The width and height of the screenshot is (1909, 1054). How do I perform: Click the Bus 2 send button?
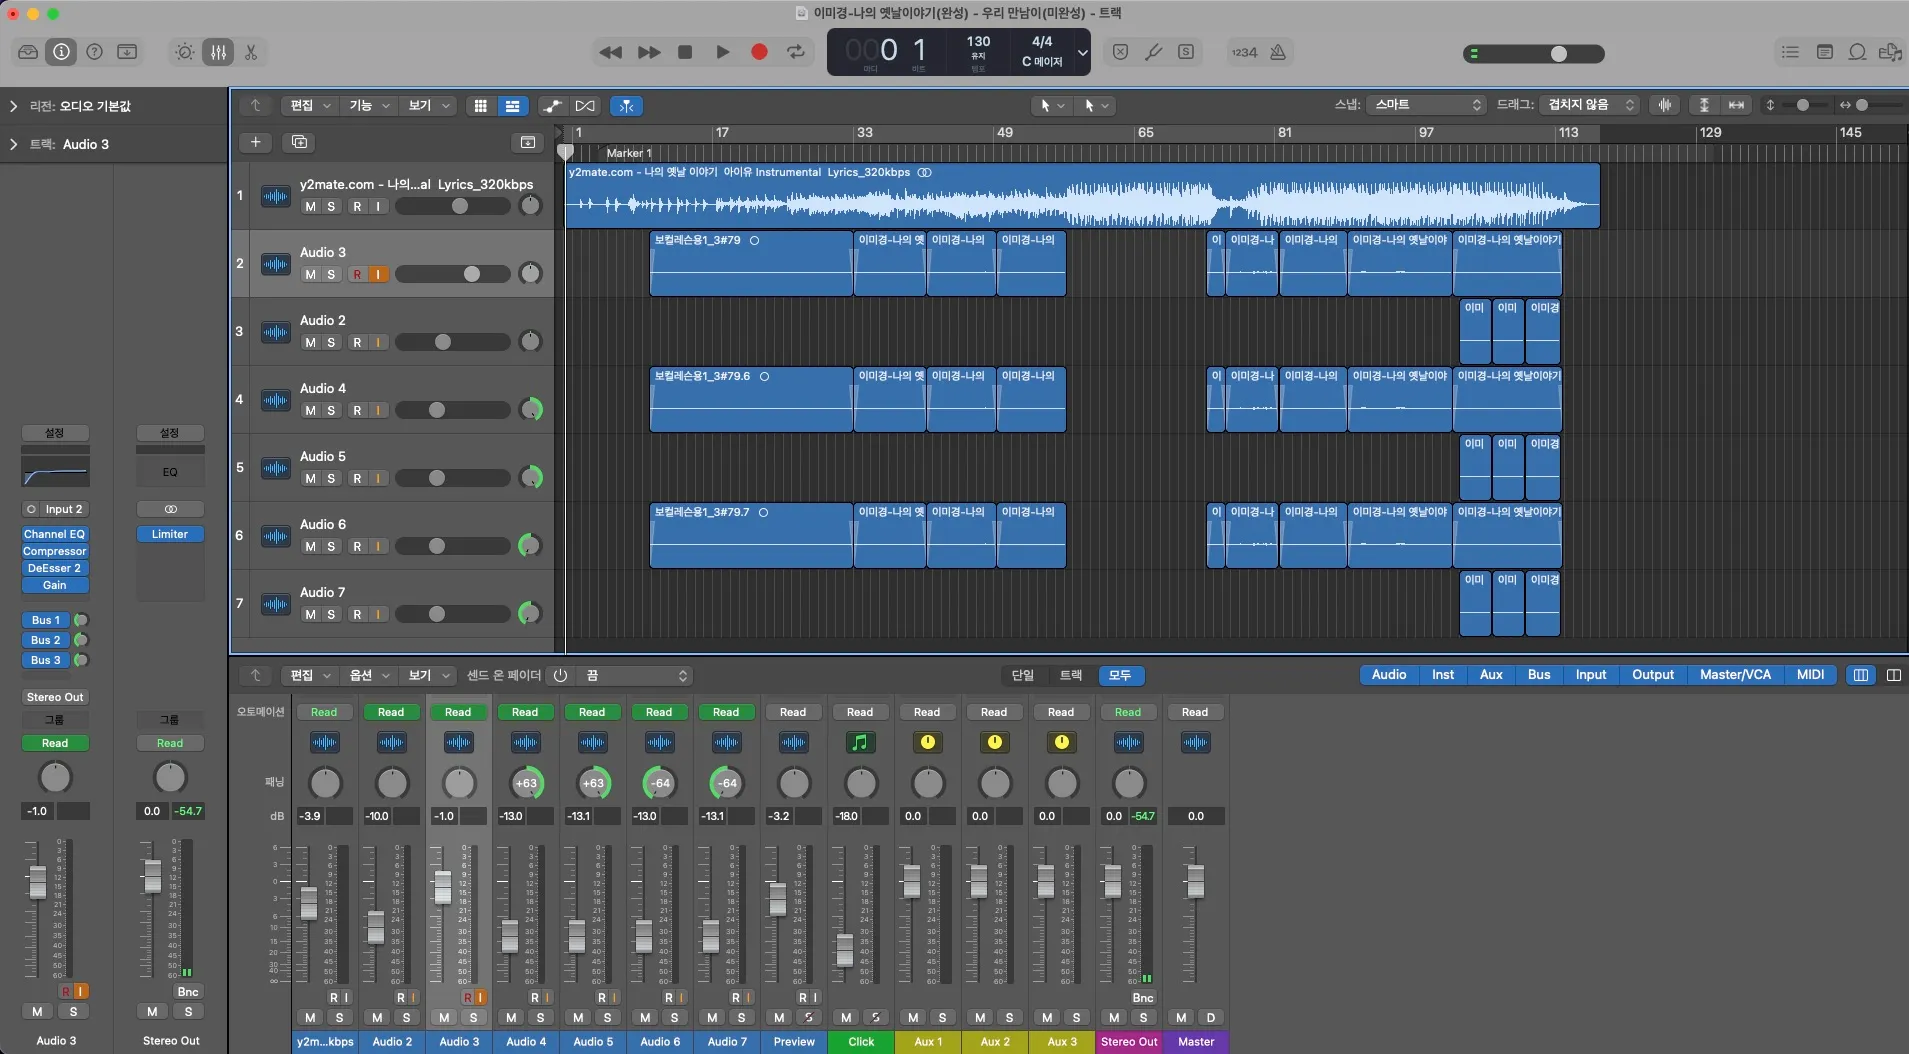click(x=46, y=640)
